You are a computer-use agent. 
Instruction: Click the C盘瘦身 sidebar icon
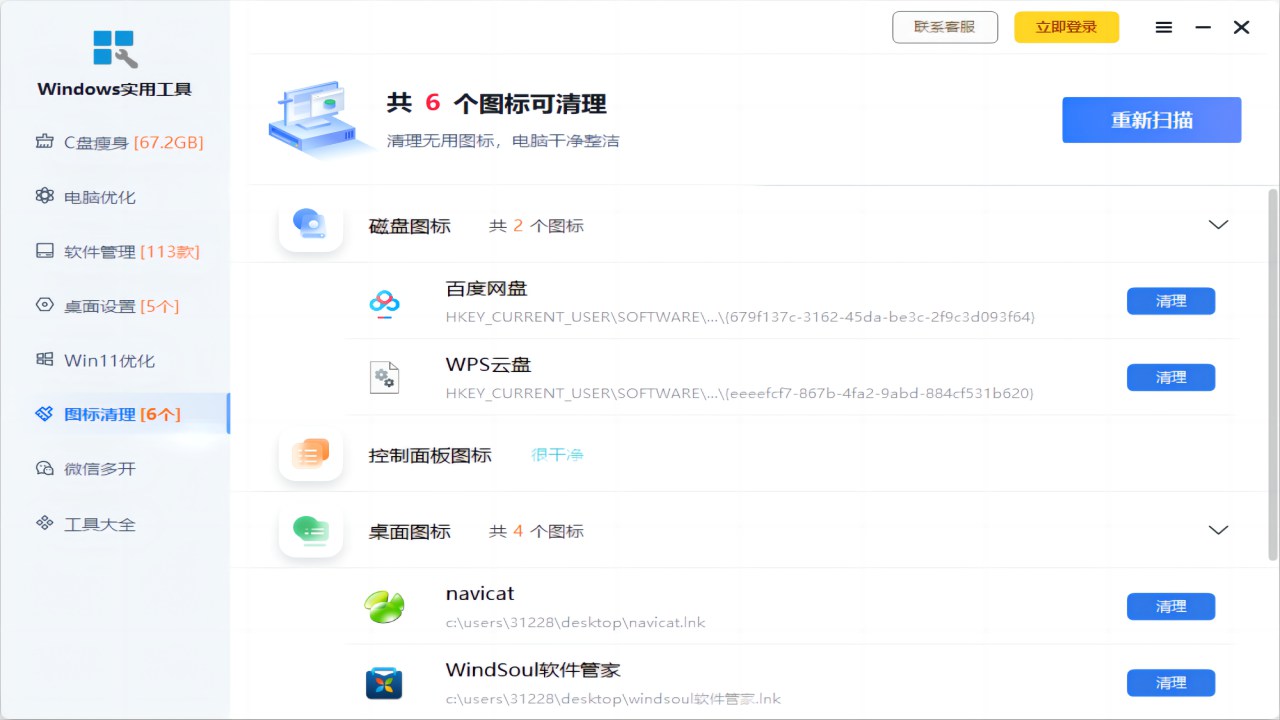[x=44, y=142]
